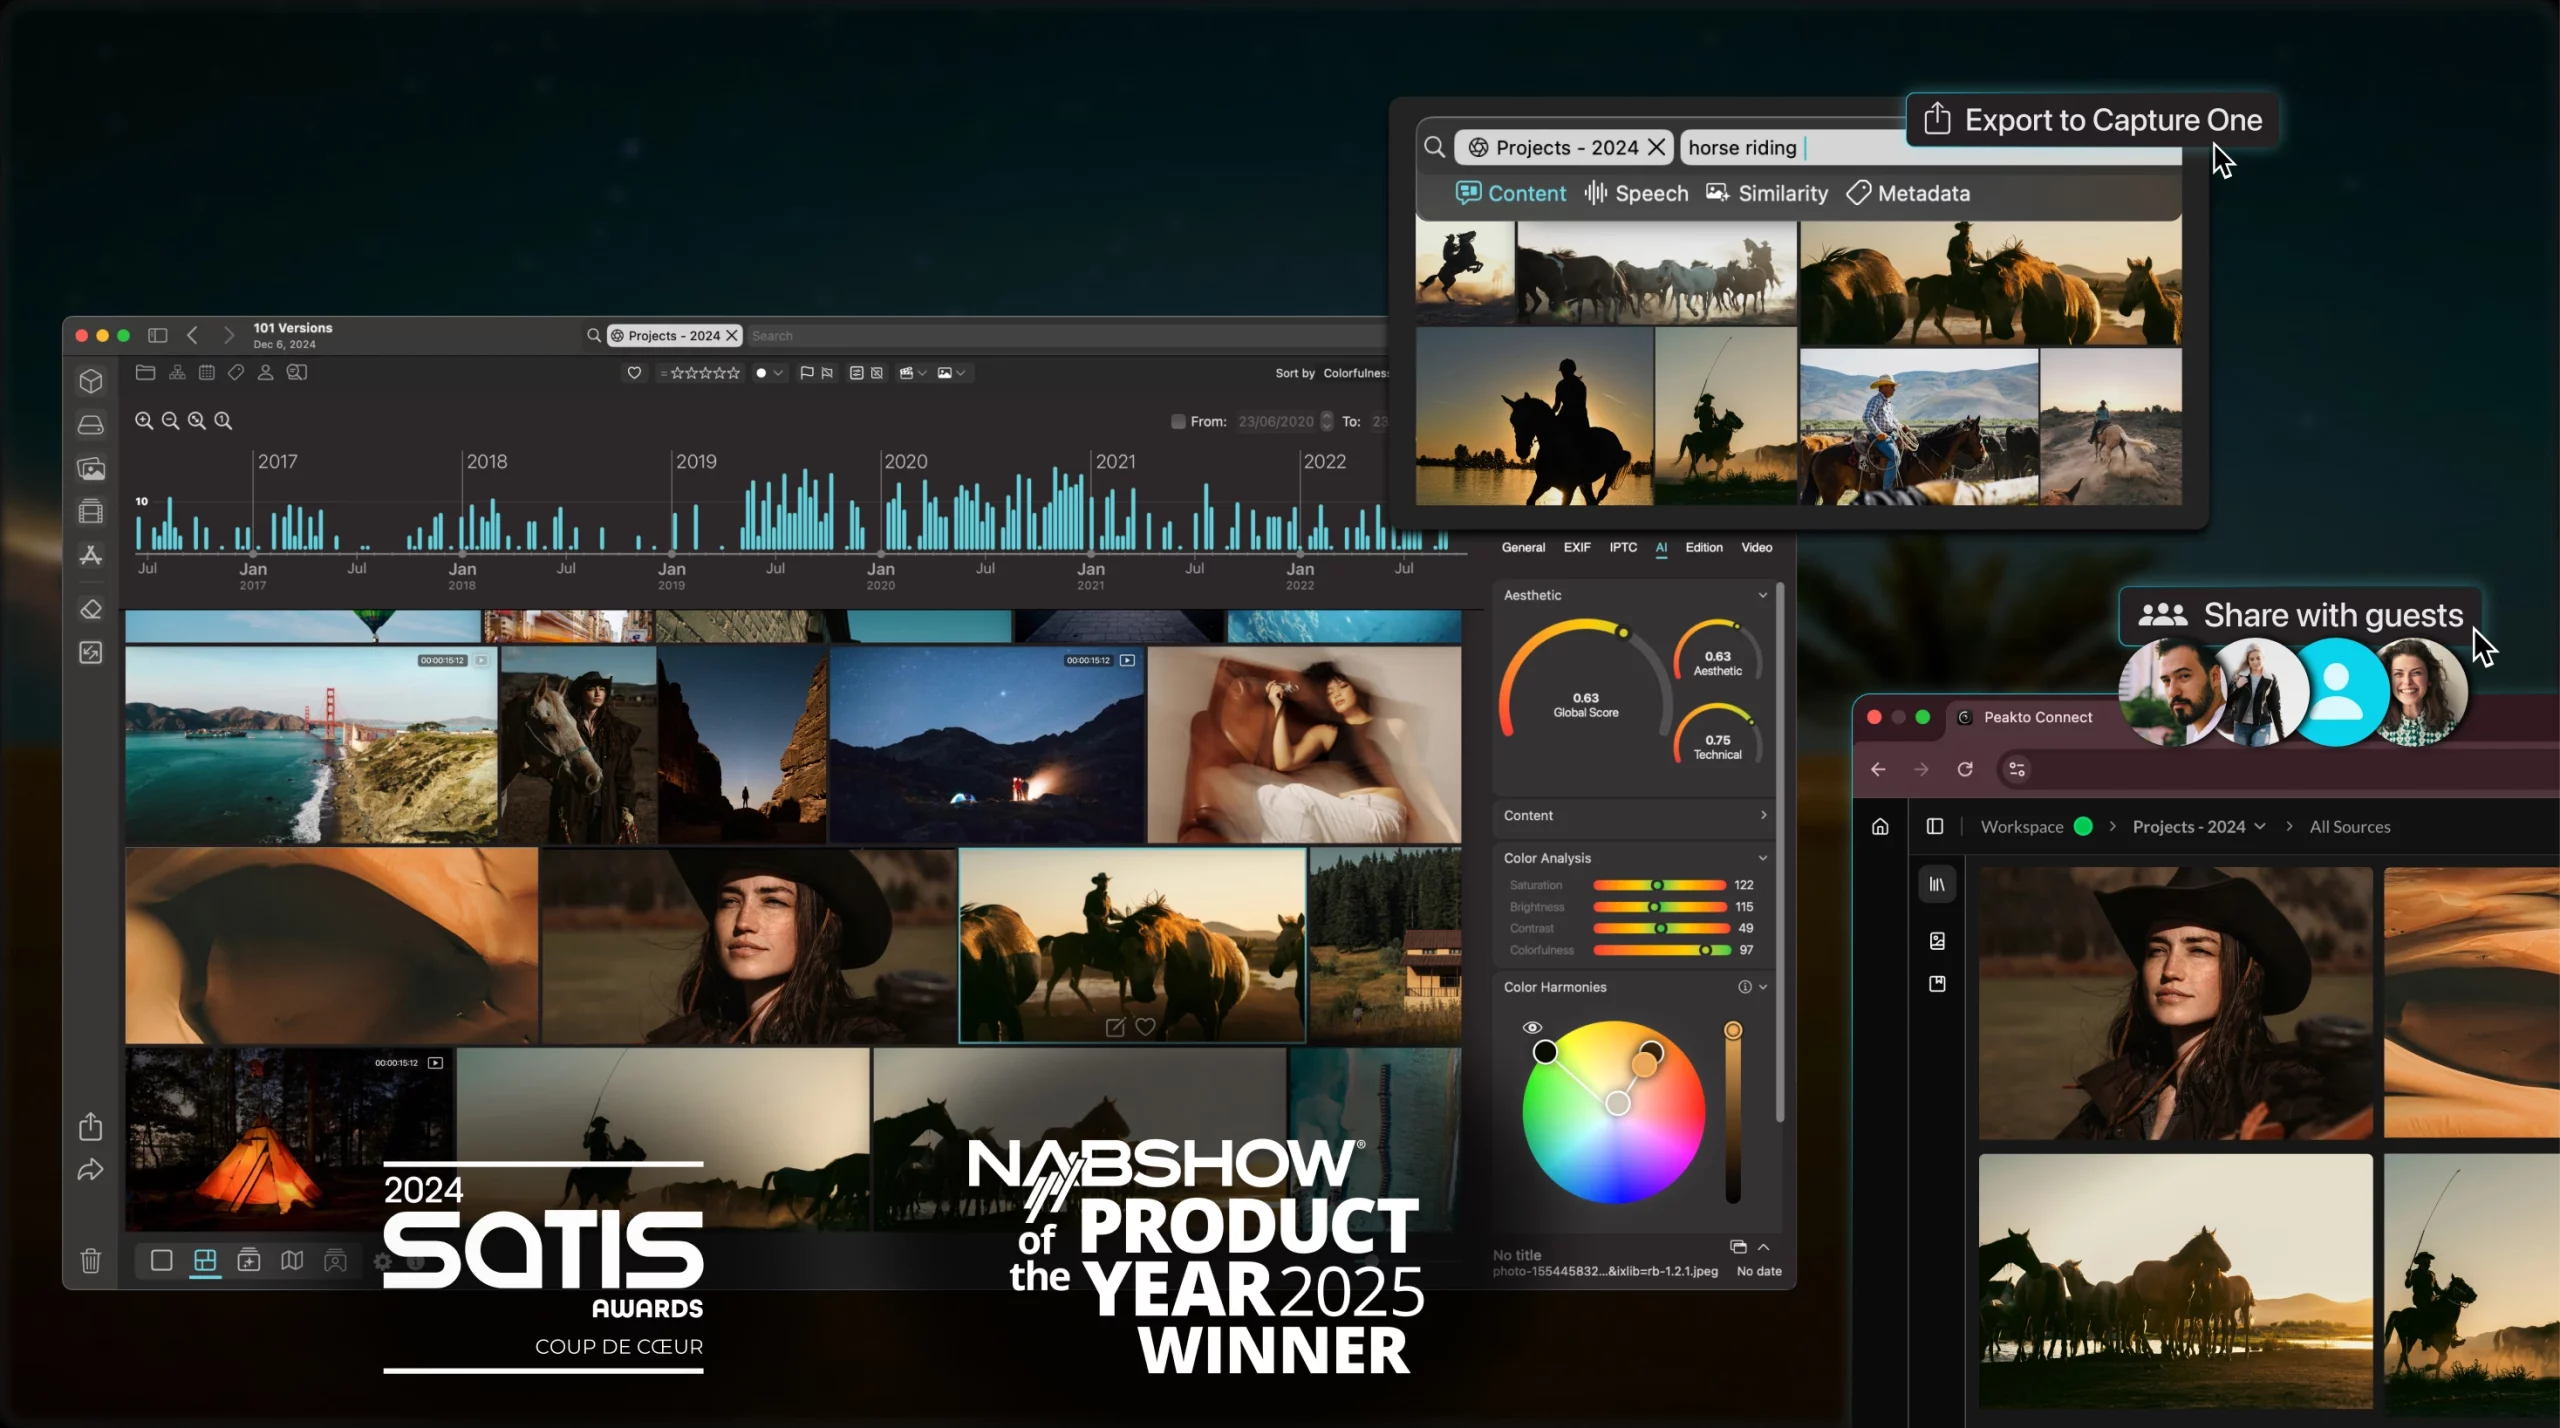Screen dimensions: 2560x1428
Task: Toggle the favorites heart filter
Action: click(x=634, y=373)
